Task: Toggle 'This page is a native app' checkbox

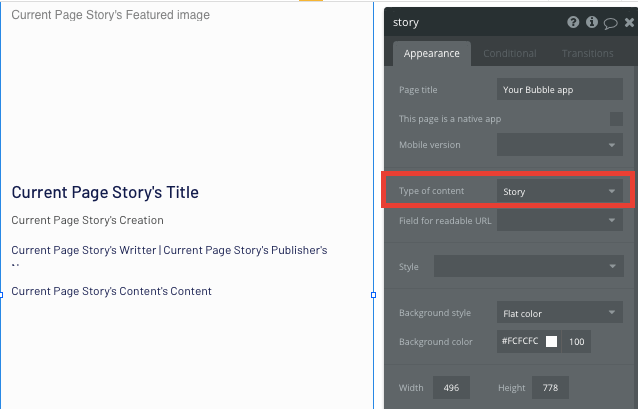Action: point(616,119)
